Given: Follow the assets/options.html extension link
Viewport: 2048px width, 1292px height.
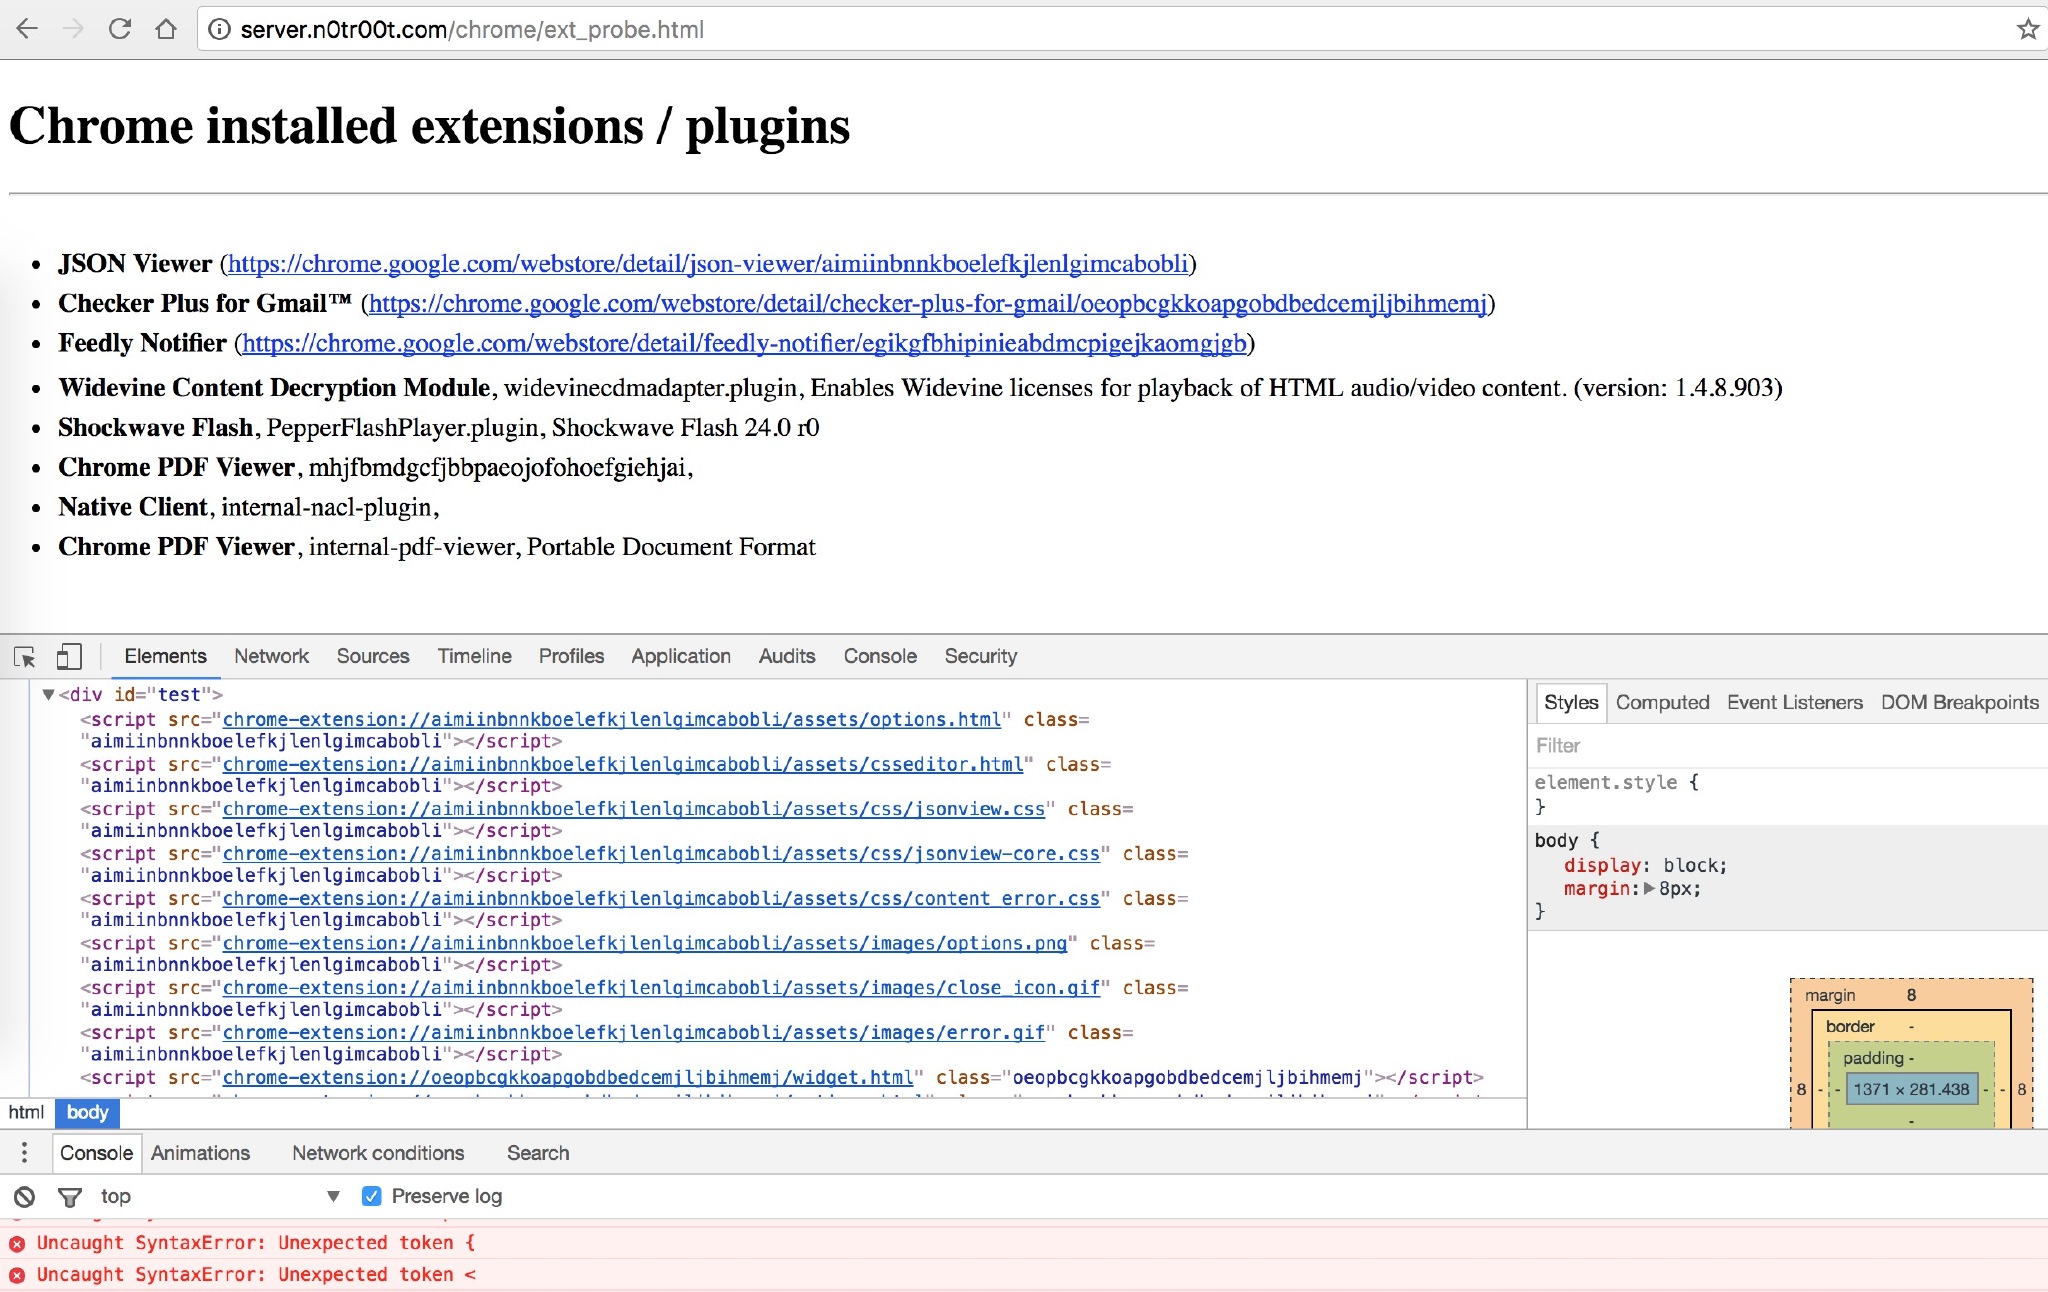Looking at the screenshot, I should click(x=611, y=720).
